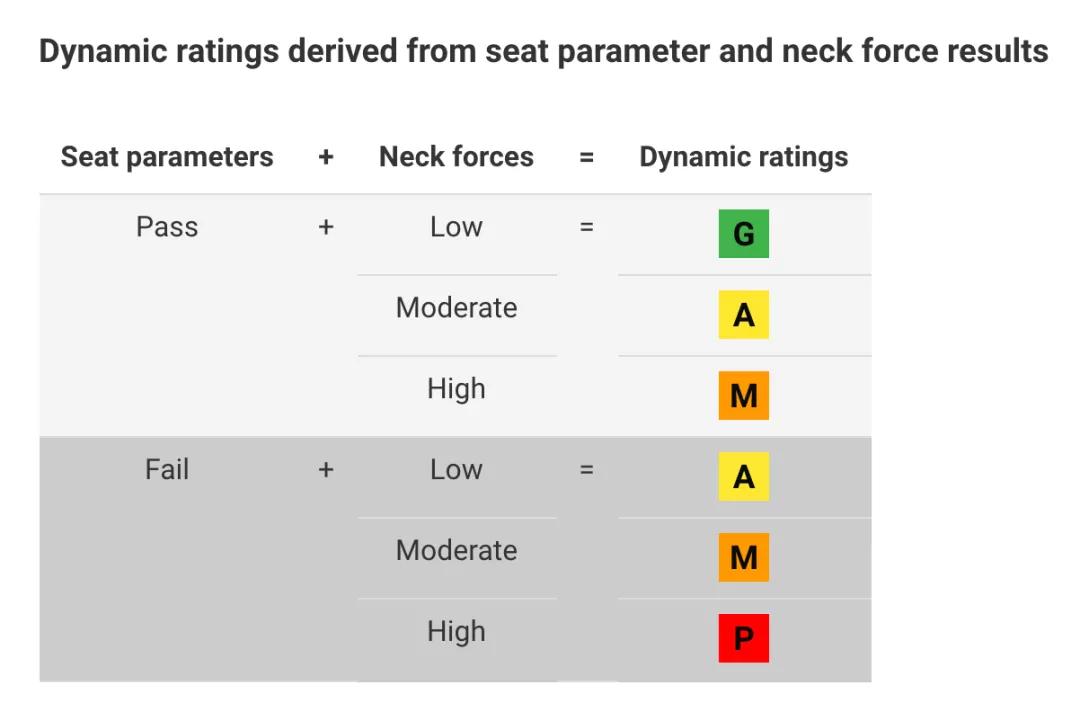Click the plus sign in header row
The image size is (1080, 712).
point(326,157)
